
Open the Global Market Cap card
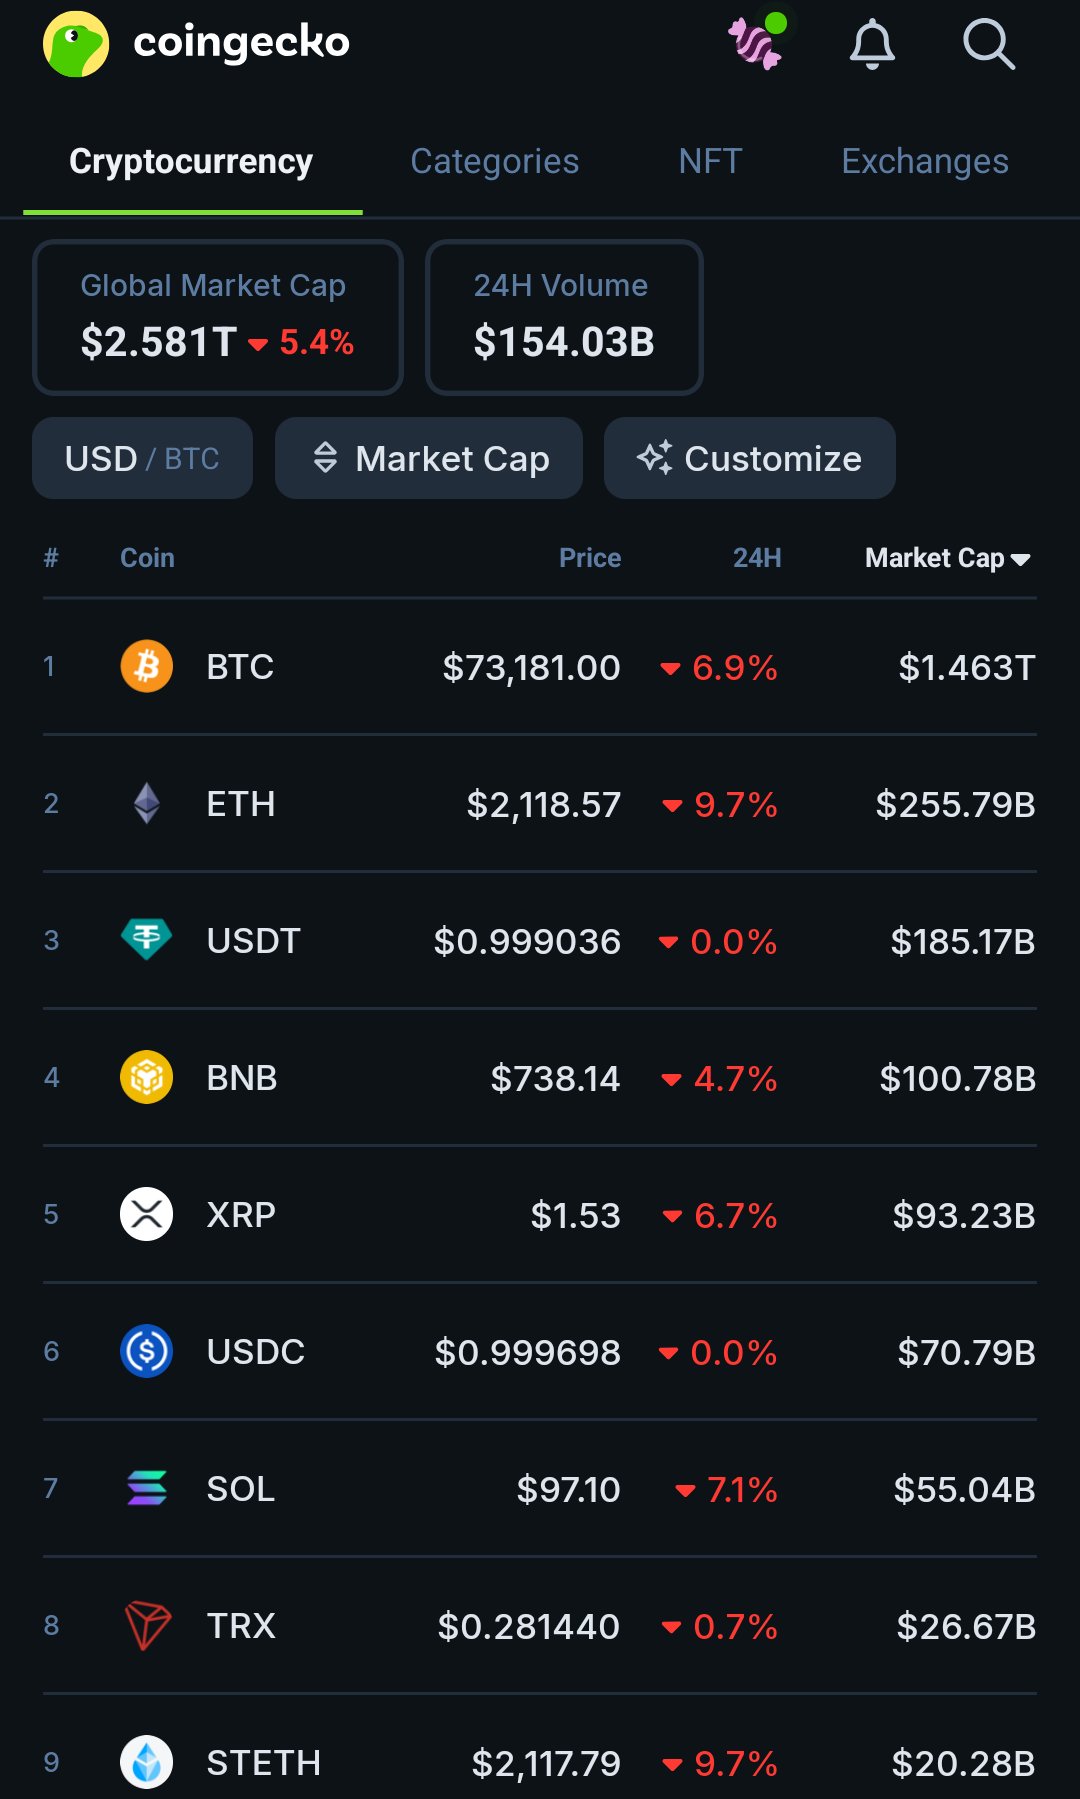218,317
